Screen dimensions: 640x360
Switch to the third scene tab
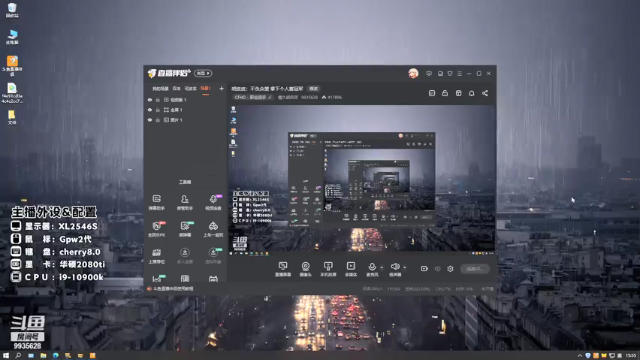[x=190, y=89]
